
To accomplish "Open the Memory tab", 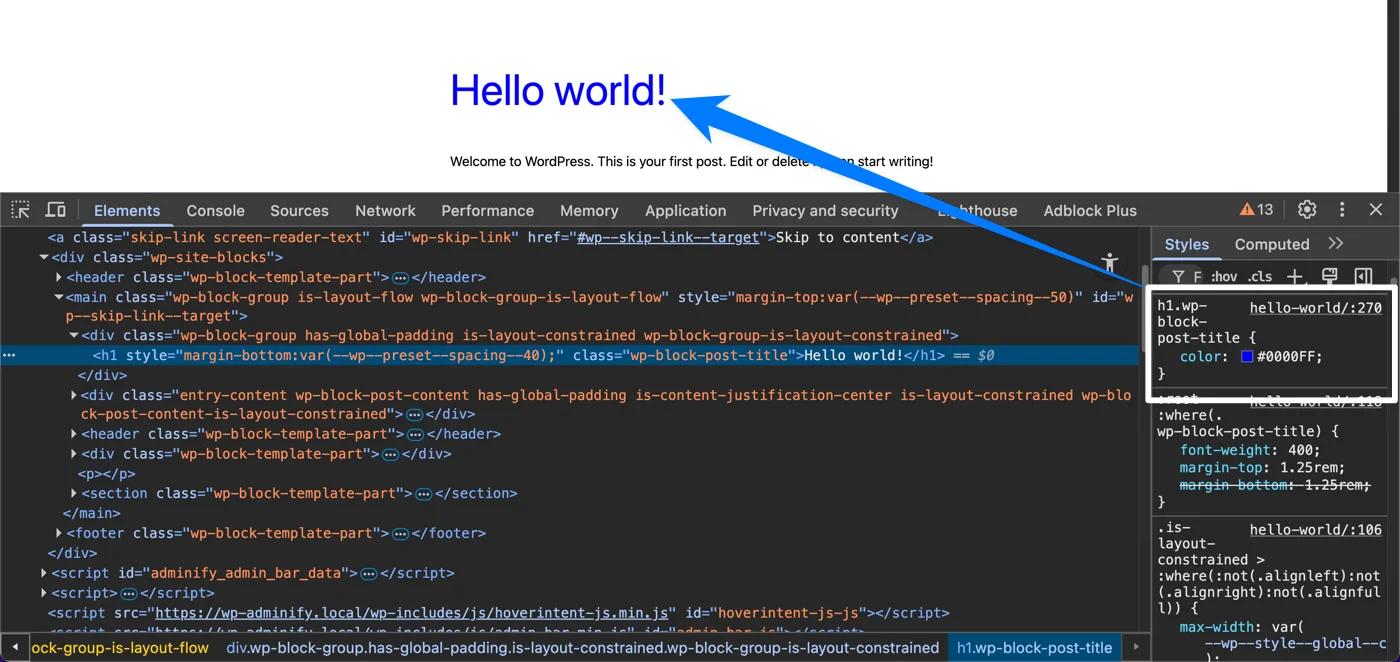I will [x=589, y=210].
